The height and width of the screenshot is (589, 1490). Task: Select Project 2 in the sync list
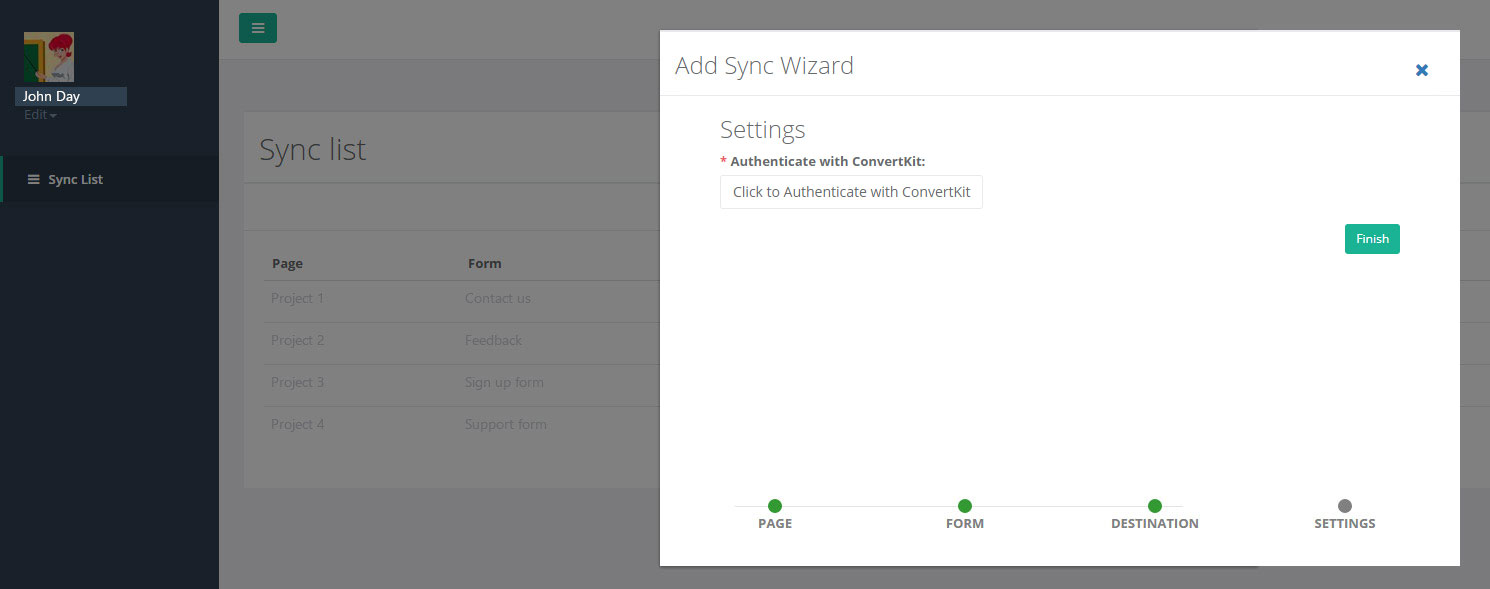298,340
